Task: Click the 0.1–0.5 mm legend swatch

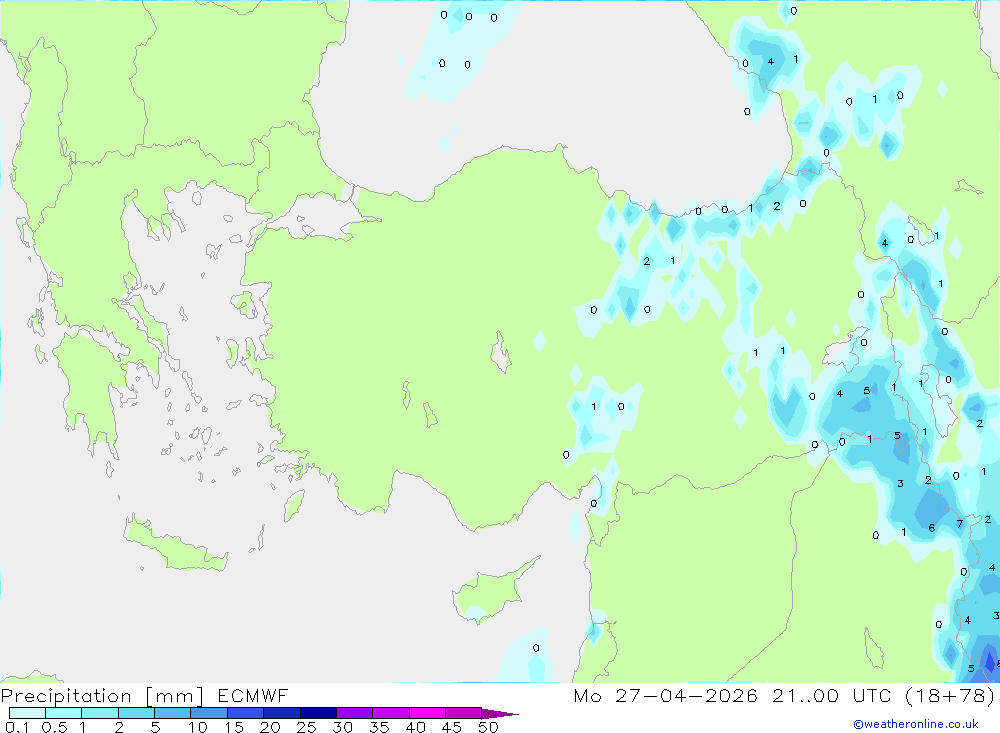Action: (27, 713)
